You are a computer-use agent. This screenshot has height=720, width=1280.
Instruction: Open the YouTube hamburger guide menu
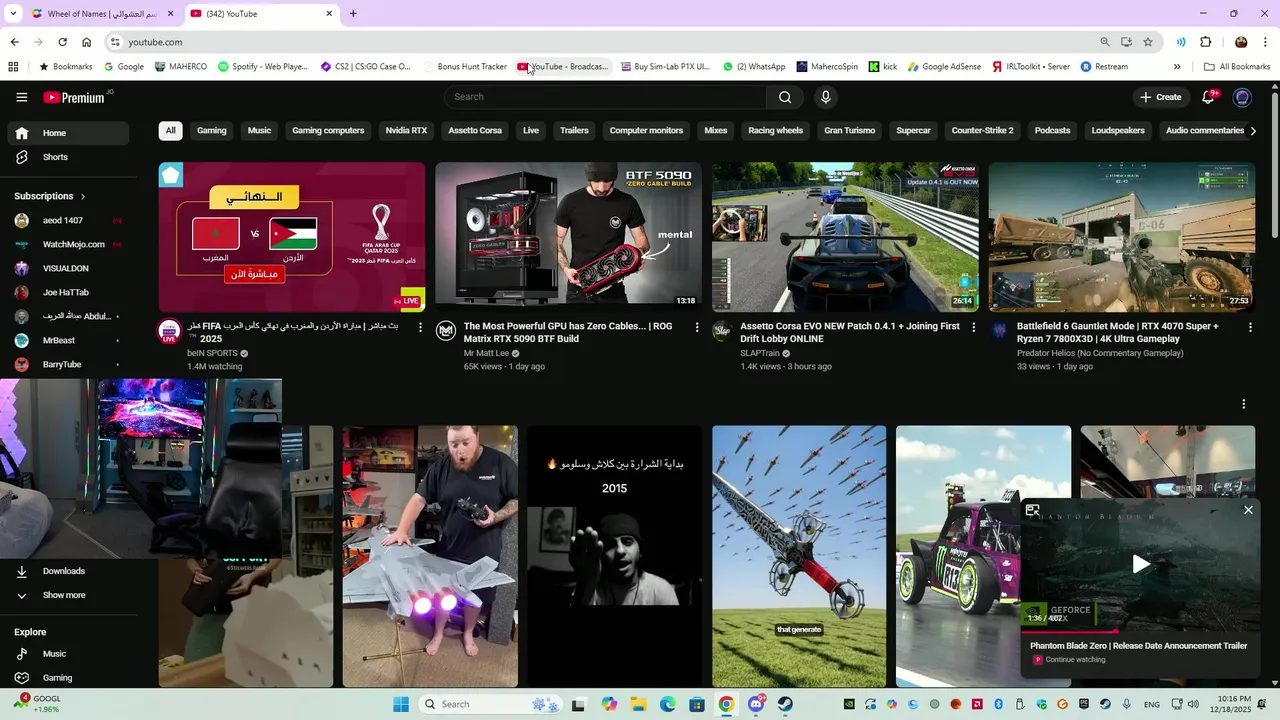21,97
